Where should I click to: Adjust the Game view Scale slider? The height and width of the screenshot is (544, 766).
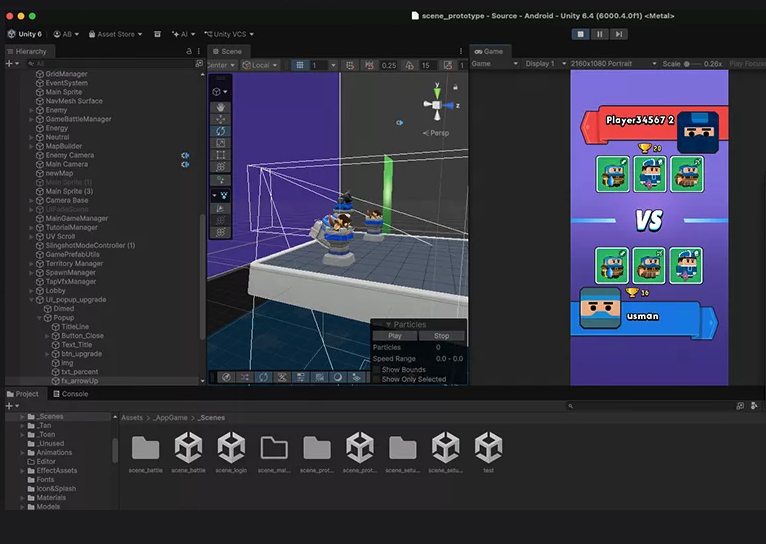(x=693, y=63)
